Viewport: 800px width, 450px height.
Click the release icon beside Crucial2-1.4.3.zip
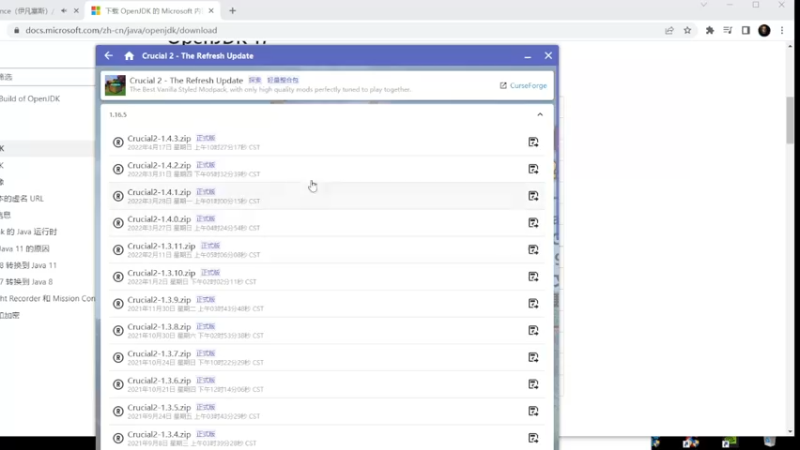[118, 142]
